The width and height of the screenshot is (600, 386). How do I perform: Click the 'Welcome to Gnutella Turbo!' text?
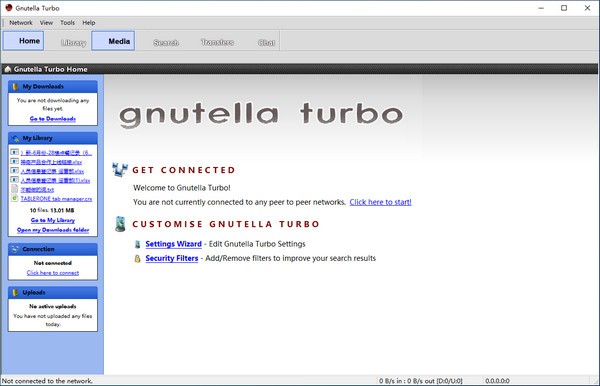click(x=182, y=188)
